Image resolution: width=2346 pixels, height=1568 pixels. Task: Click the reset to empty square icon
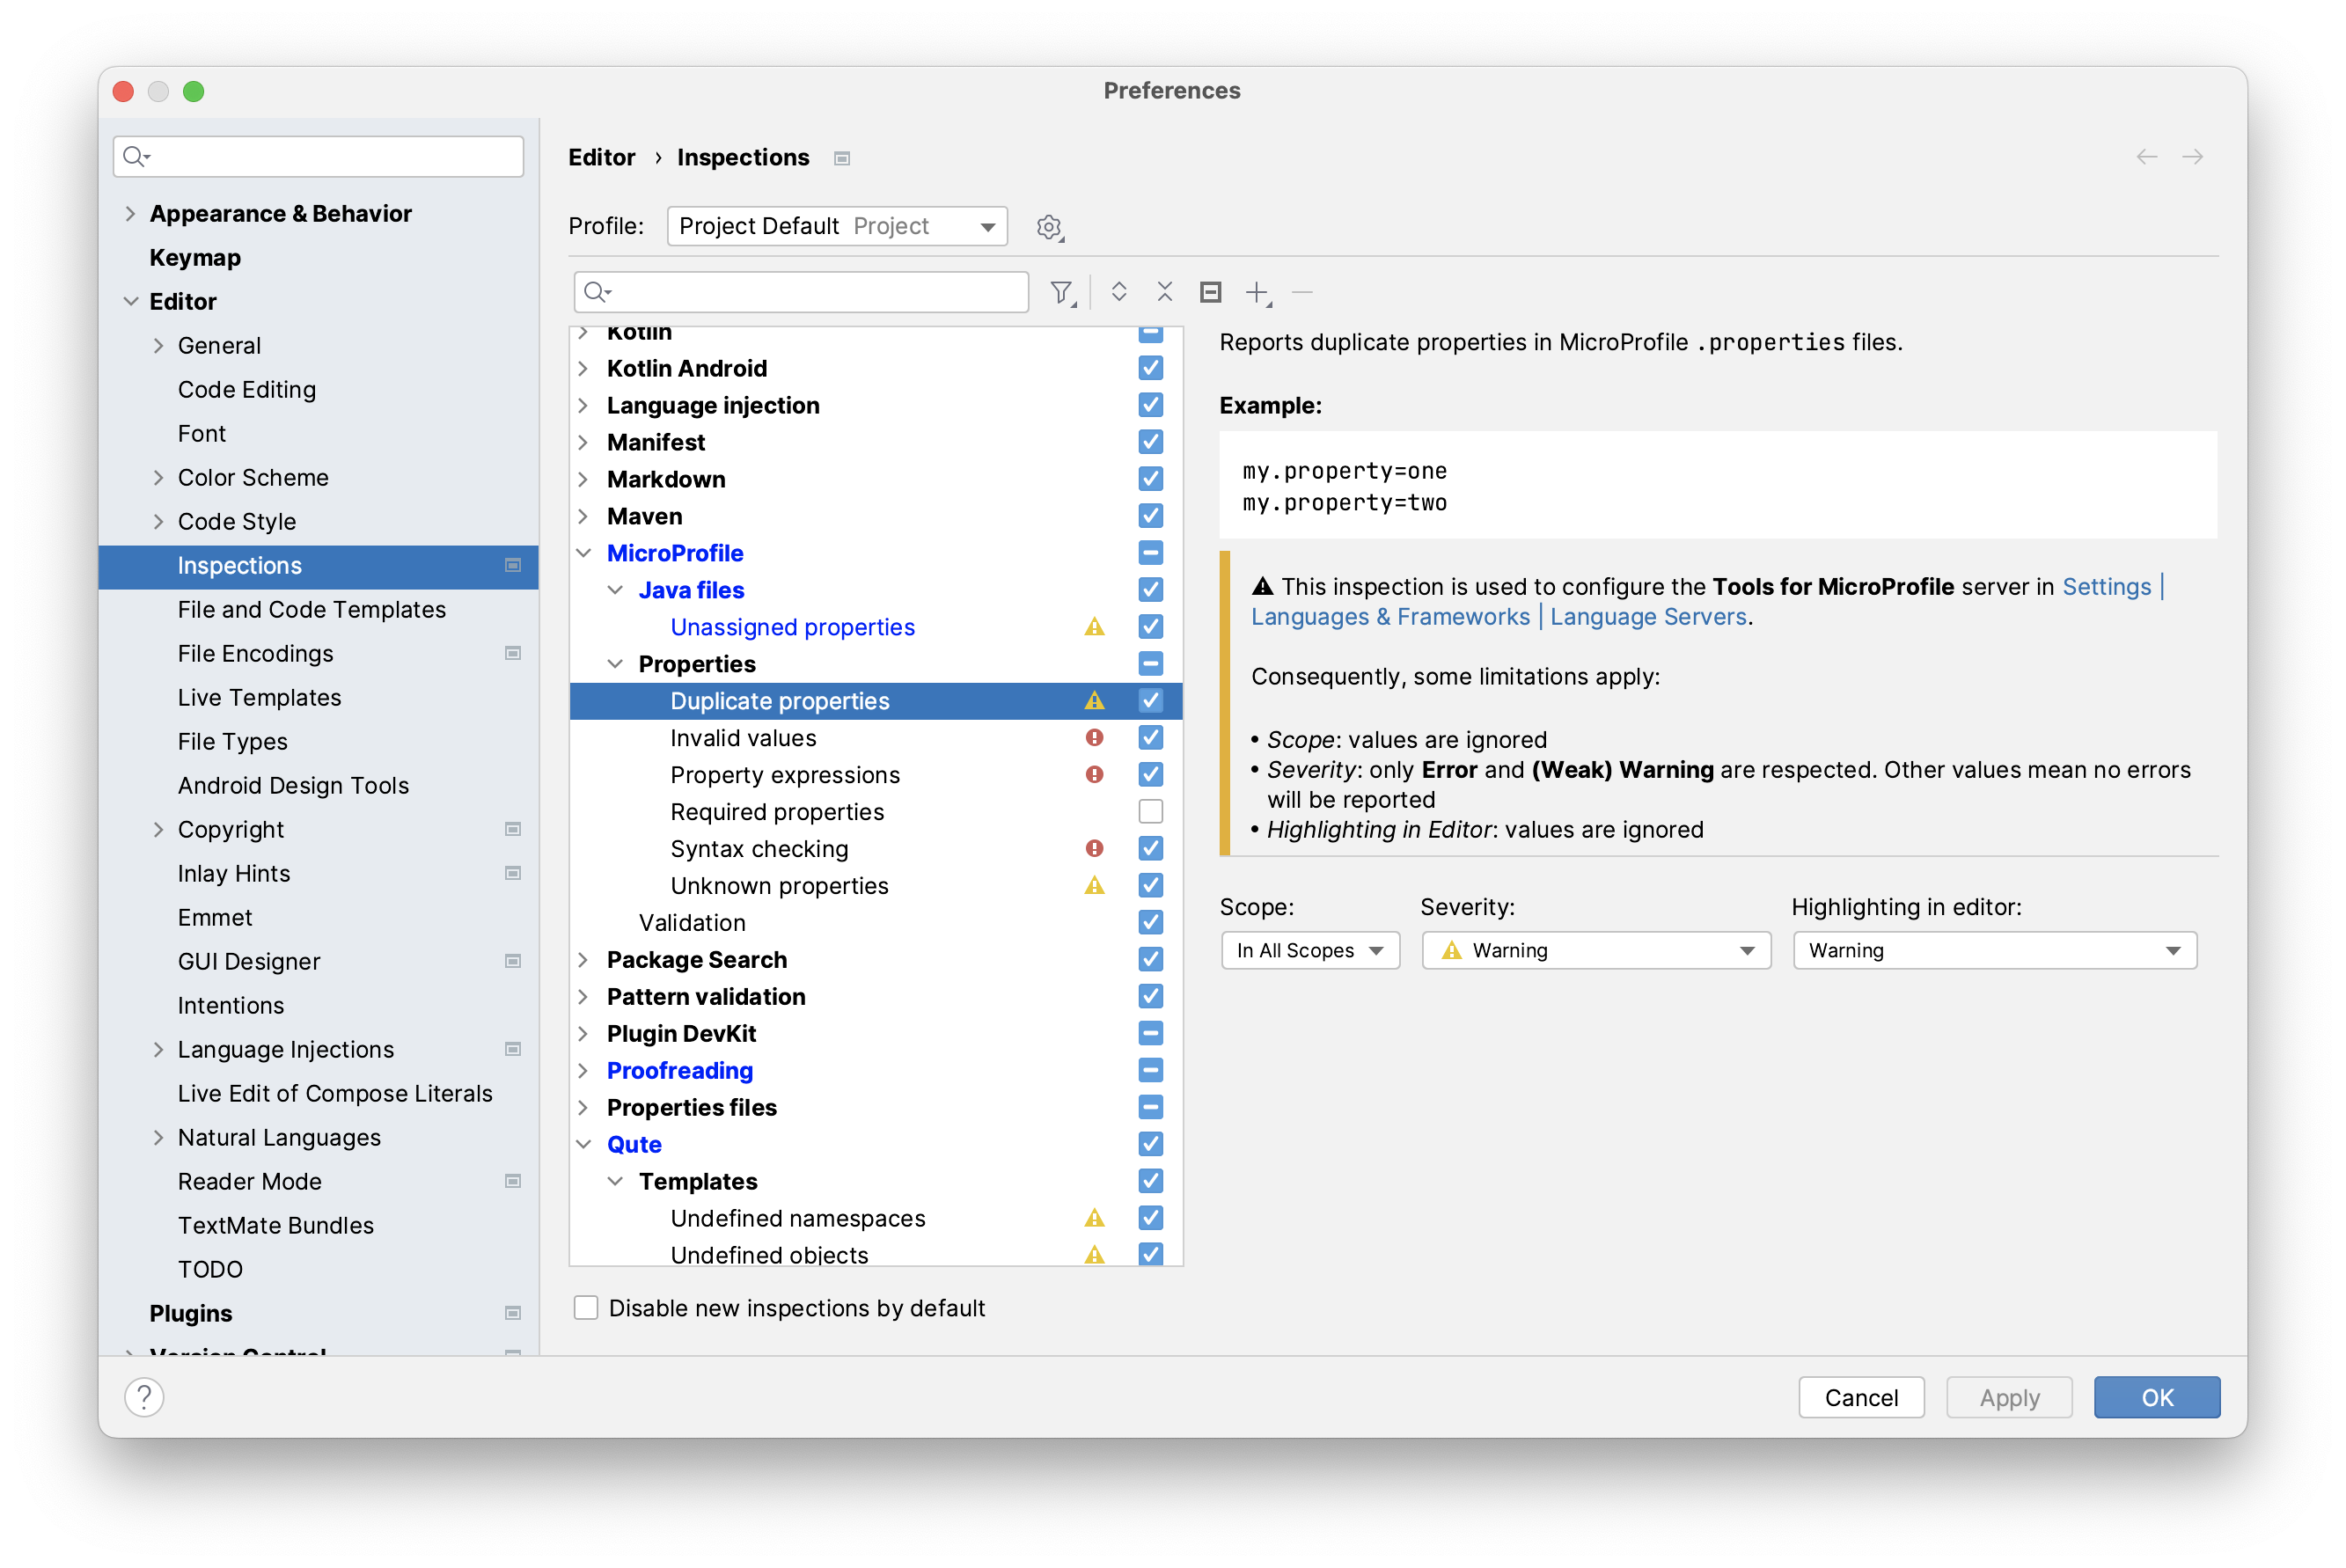tap(1210, 292)
